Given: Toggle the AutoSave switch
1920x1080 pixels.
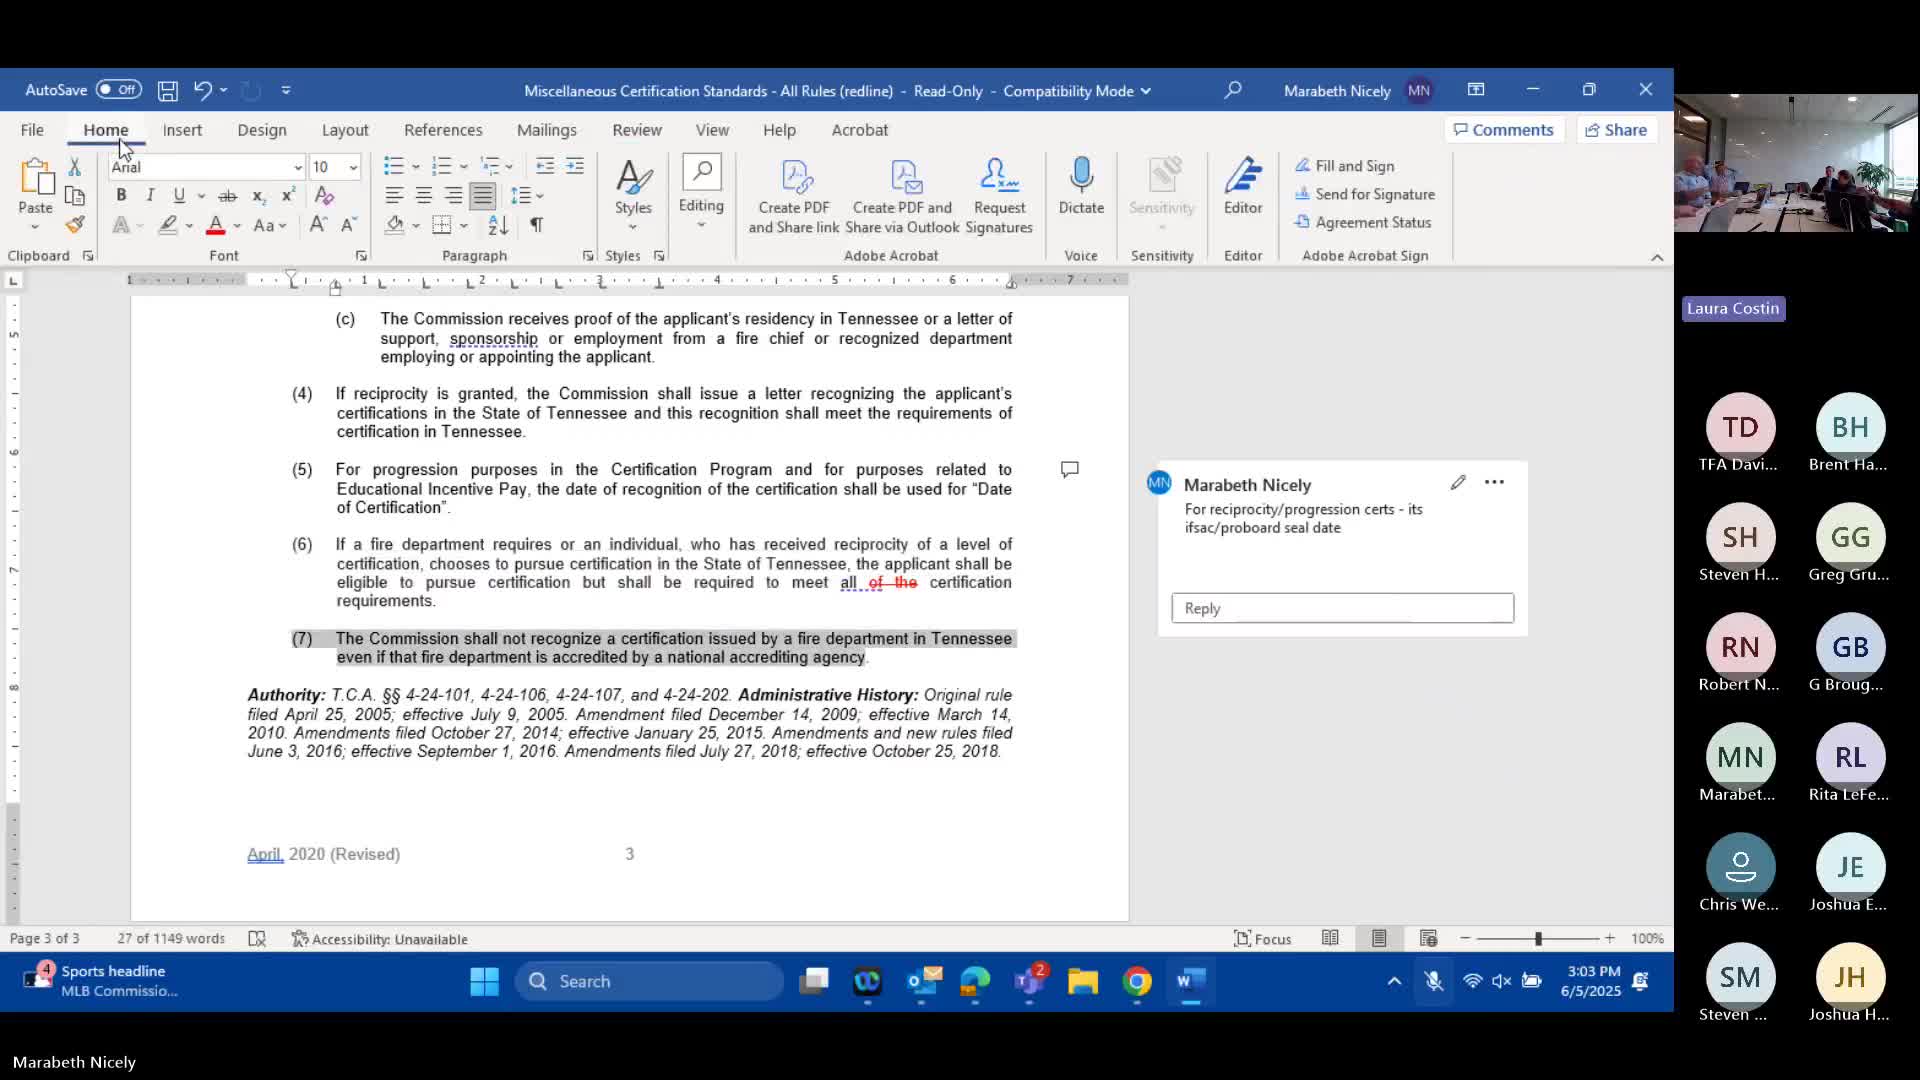Looking at the screenshot, I should point(118,90).
